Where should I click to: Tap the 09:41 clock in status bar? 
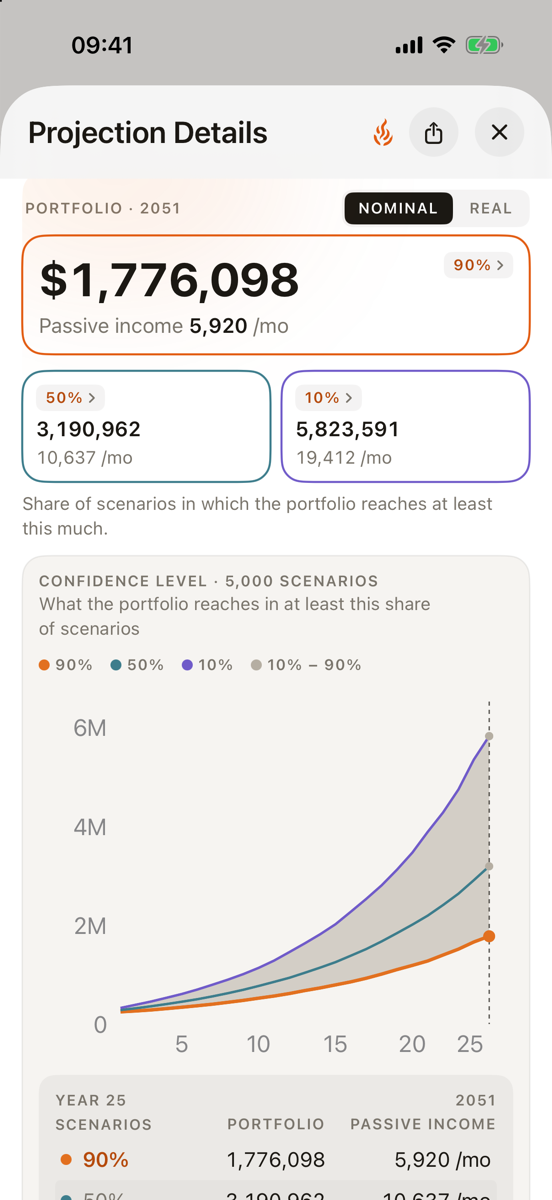pos(102,46)
